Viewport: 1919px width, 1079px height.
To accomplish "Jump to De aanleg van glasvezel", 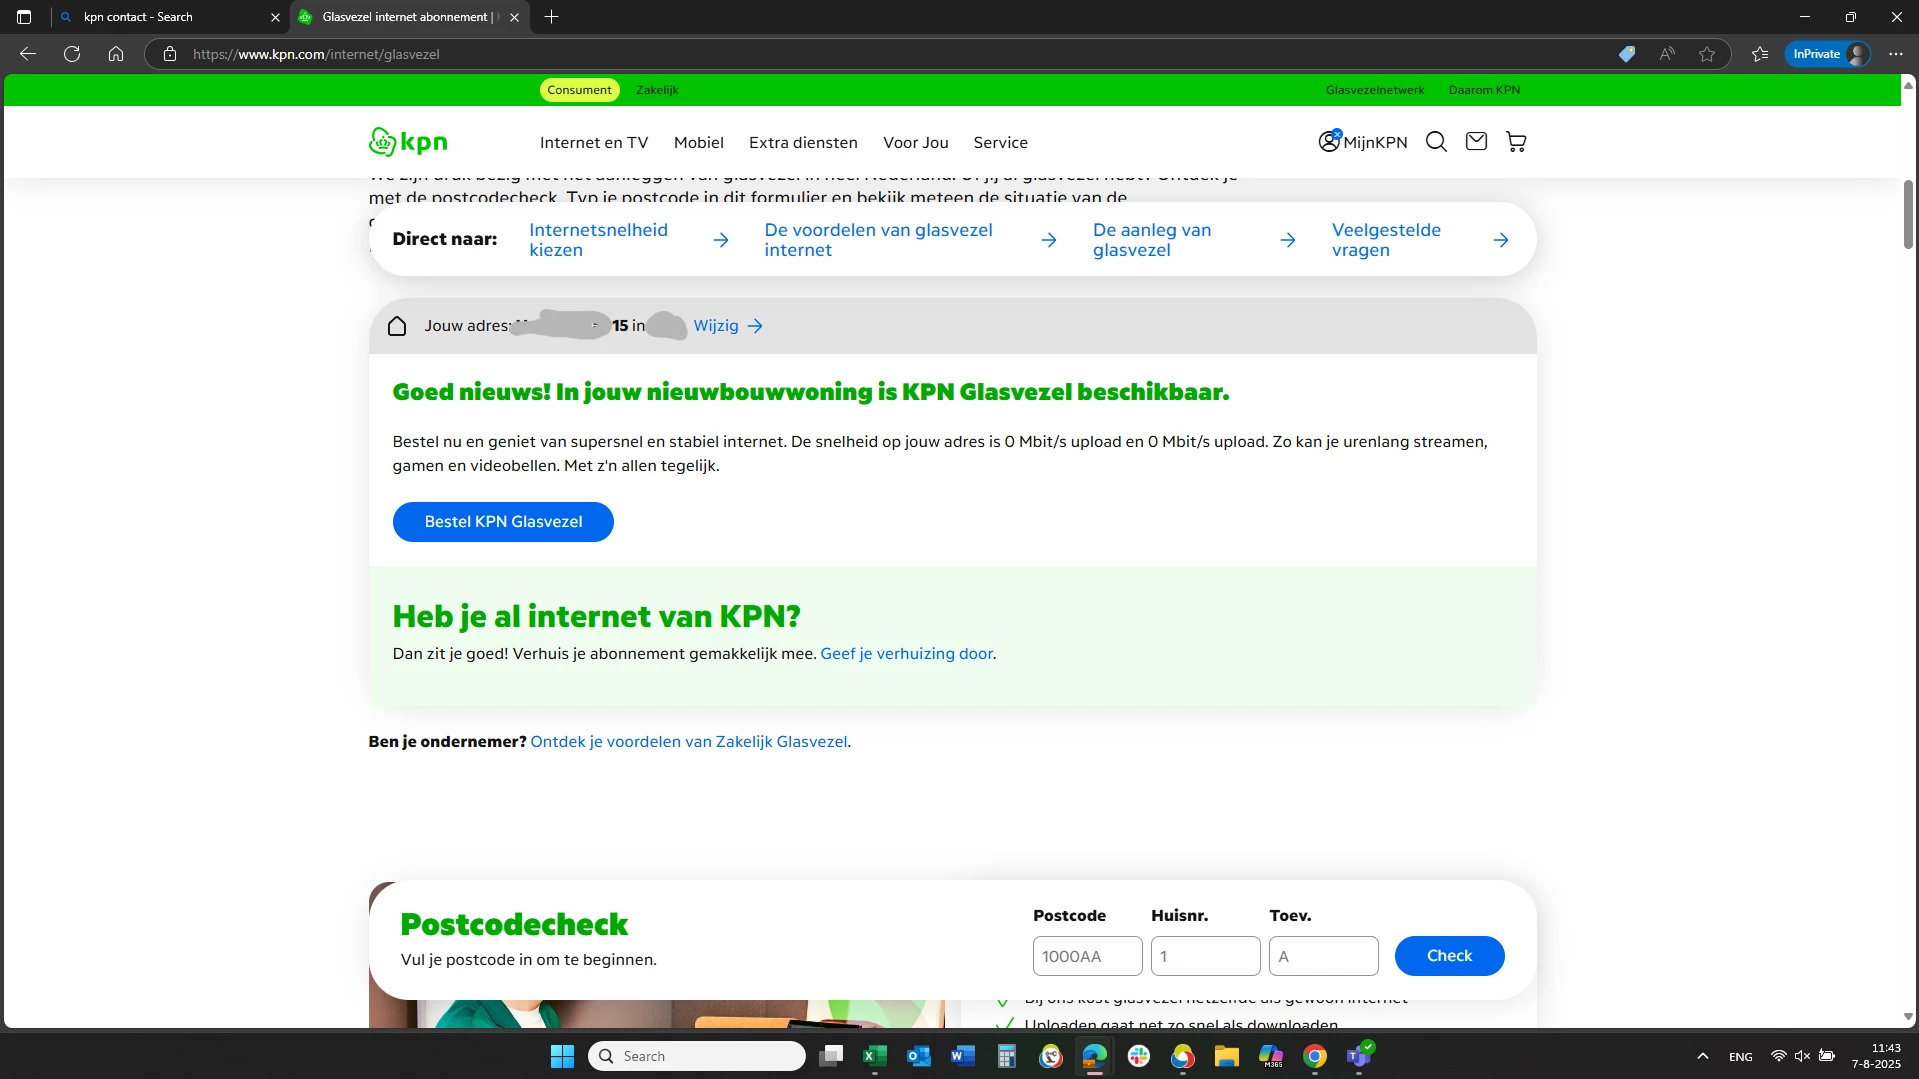I will [x=1152, y=240].
